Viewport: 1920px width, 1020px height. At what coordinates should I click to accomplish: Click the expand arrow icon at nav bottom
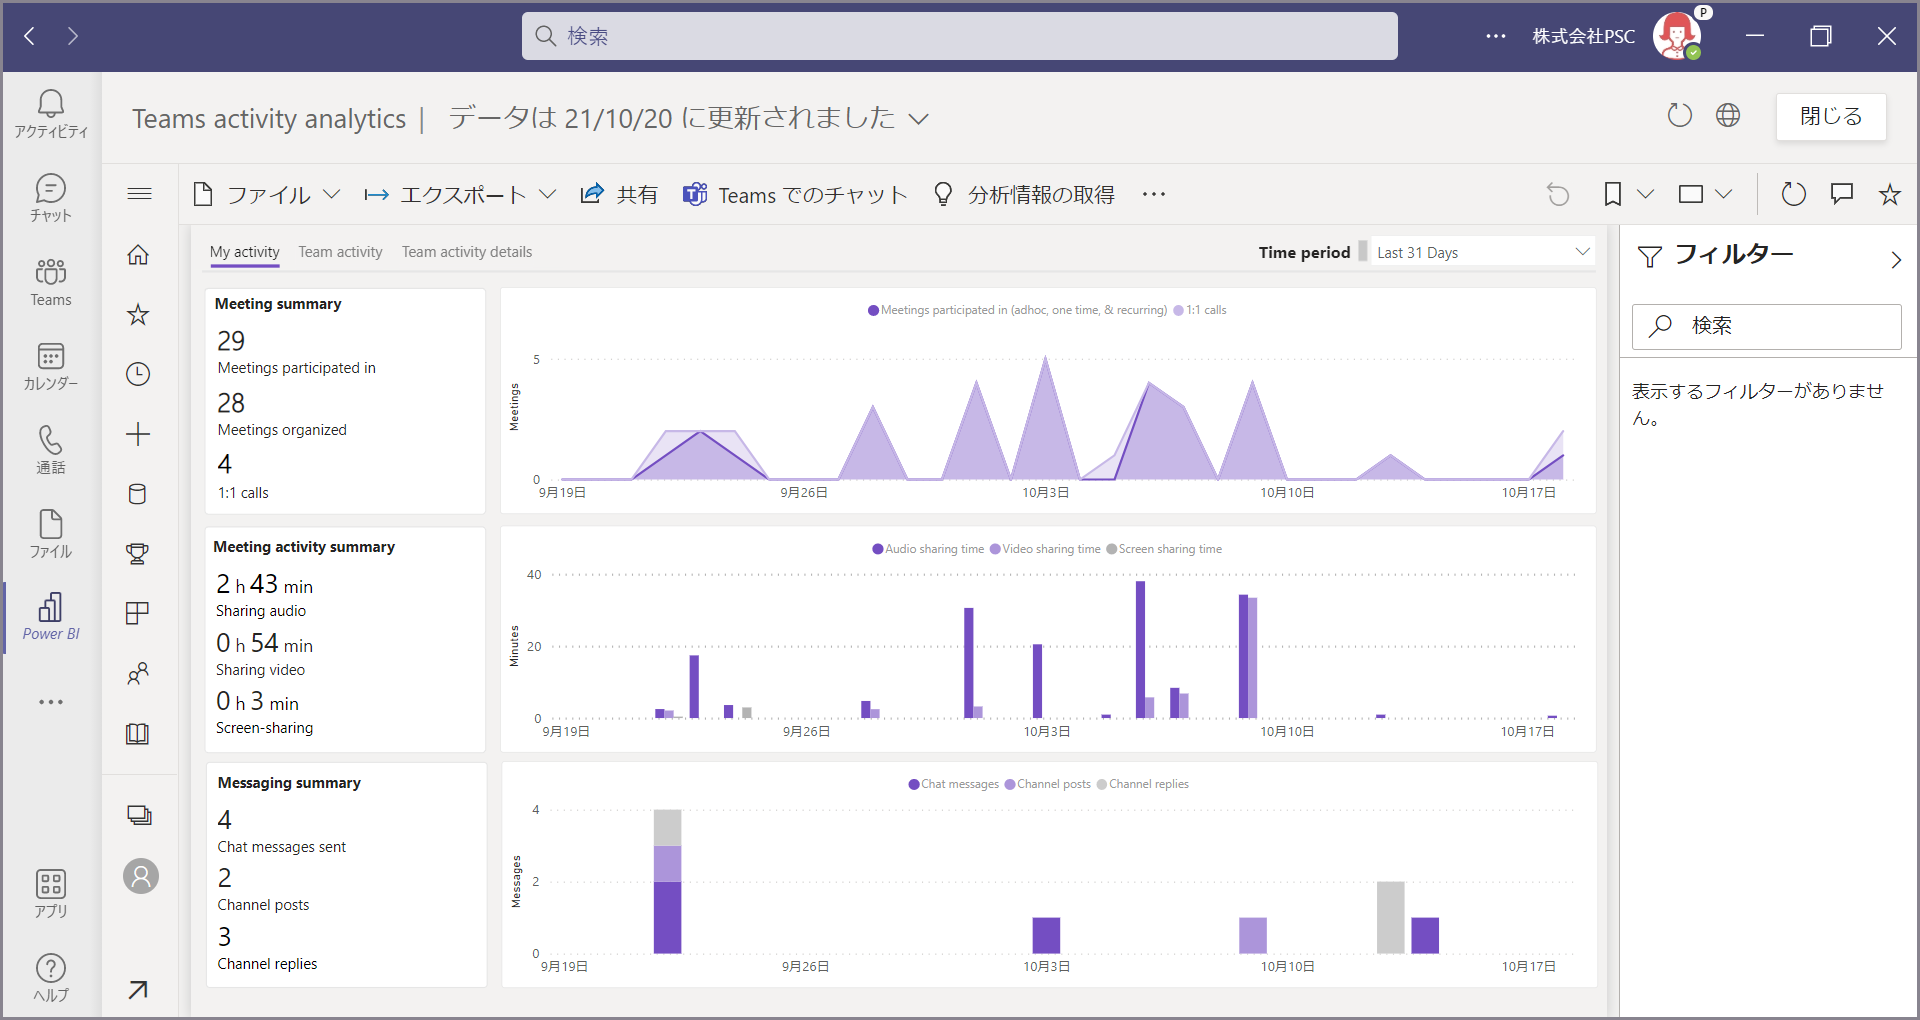click(x=138, y=990)
